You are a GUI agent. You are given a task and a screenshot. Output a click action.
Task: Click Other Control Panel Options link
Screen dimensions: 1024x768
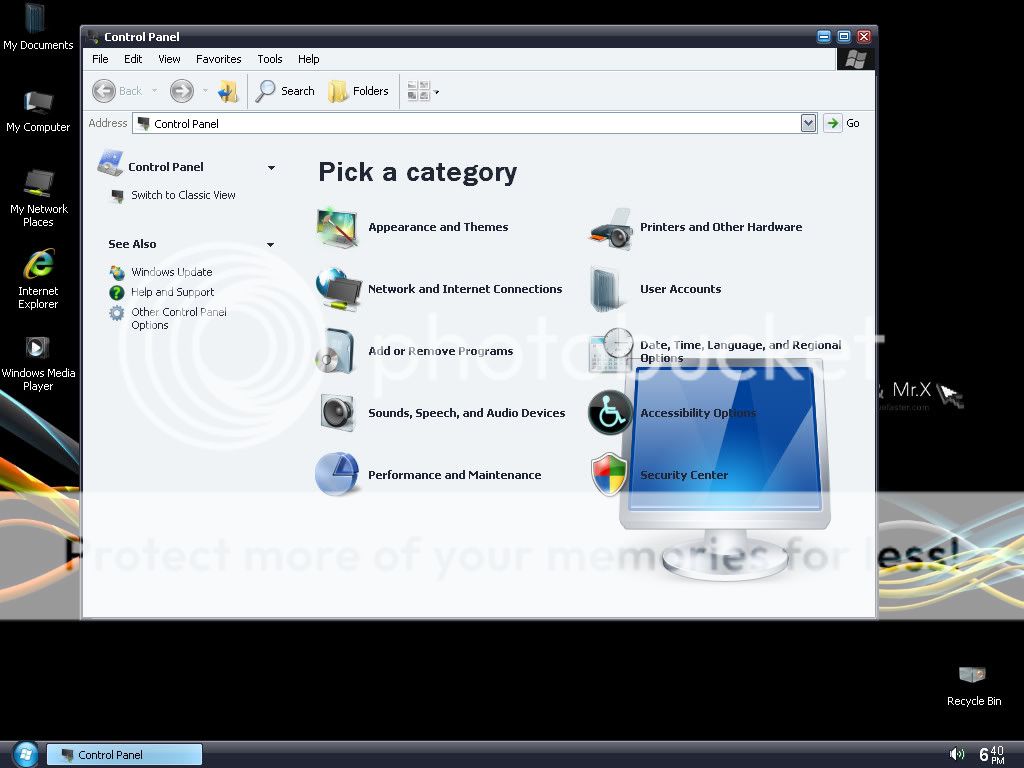[x=178, y=318]
